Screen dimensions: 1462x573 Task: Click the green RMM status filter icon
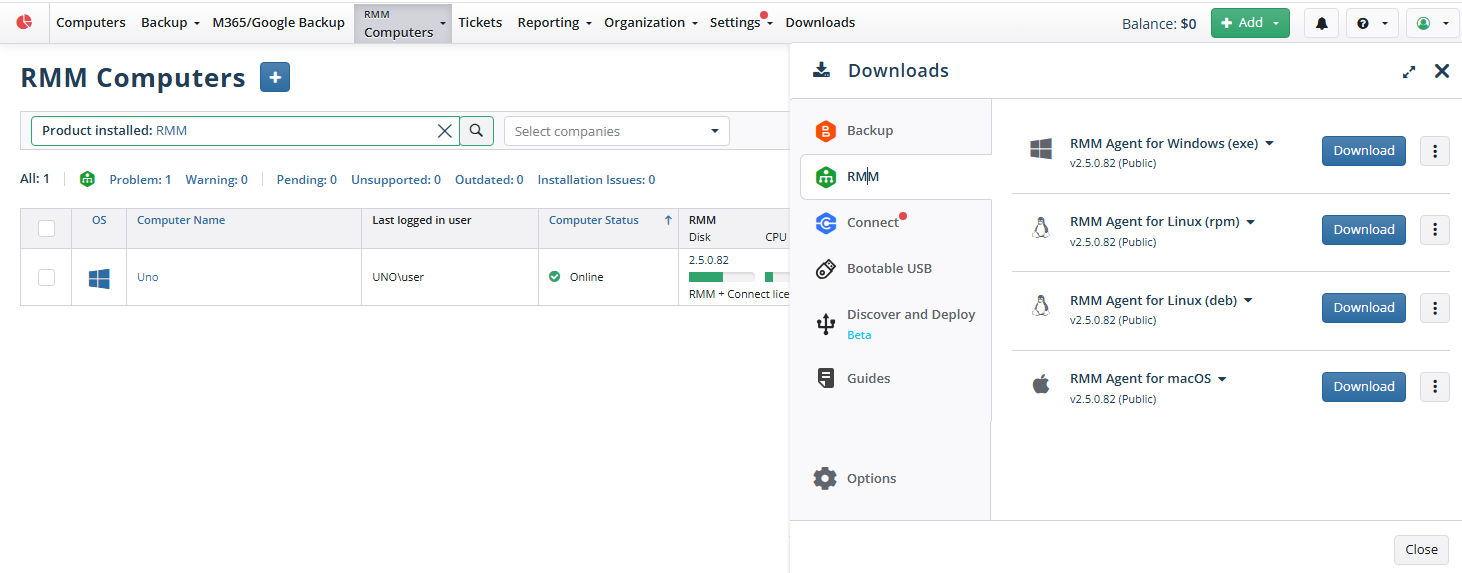(x=87, y=180)
